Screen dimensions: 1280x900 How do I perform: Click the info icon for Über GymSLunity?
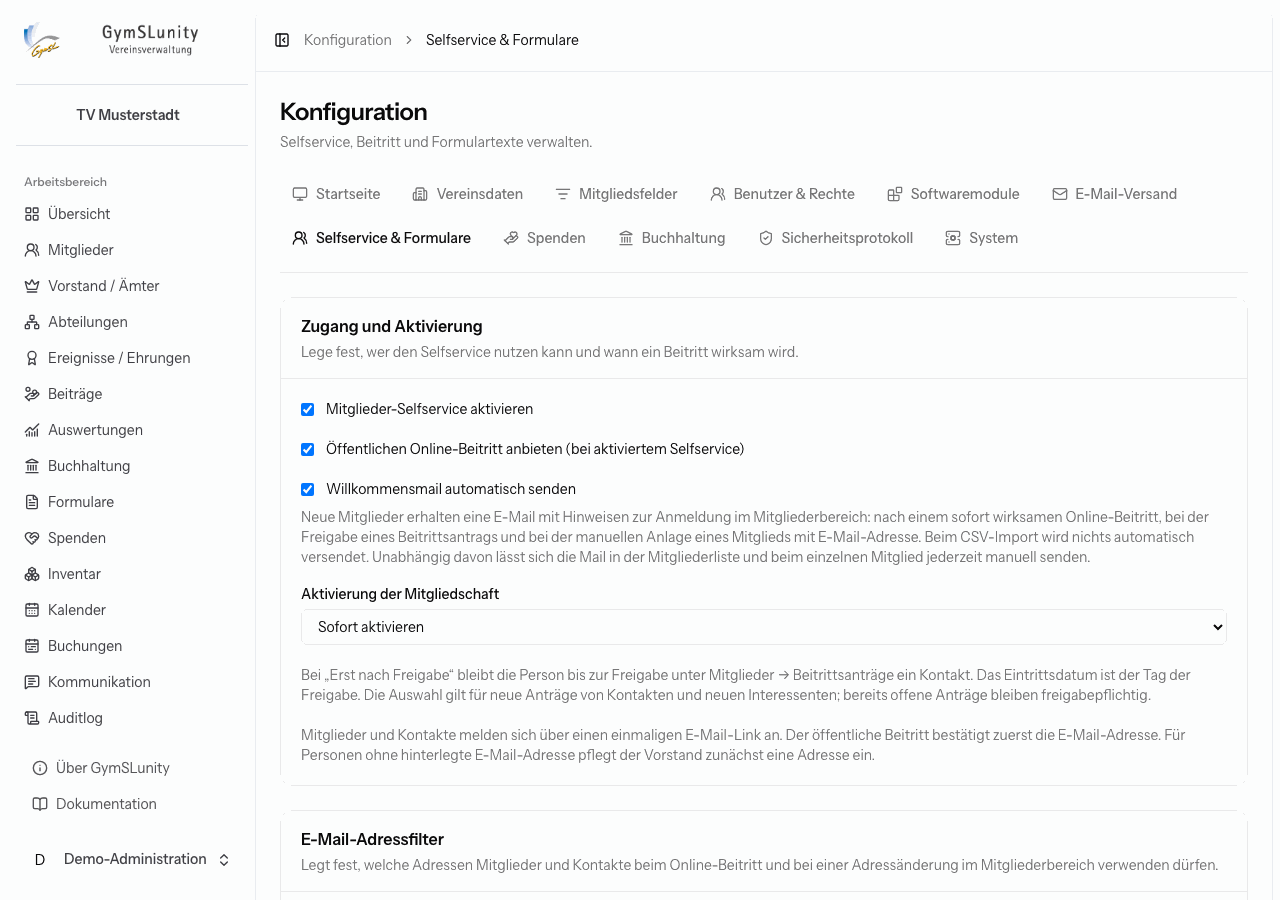[x=40, y=768]
